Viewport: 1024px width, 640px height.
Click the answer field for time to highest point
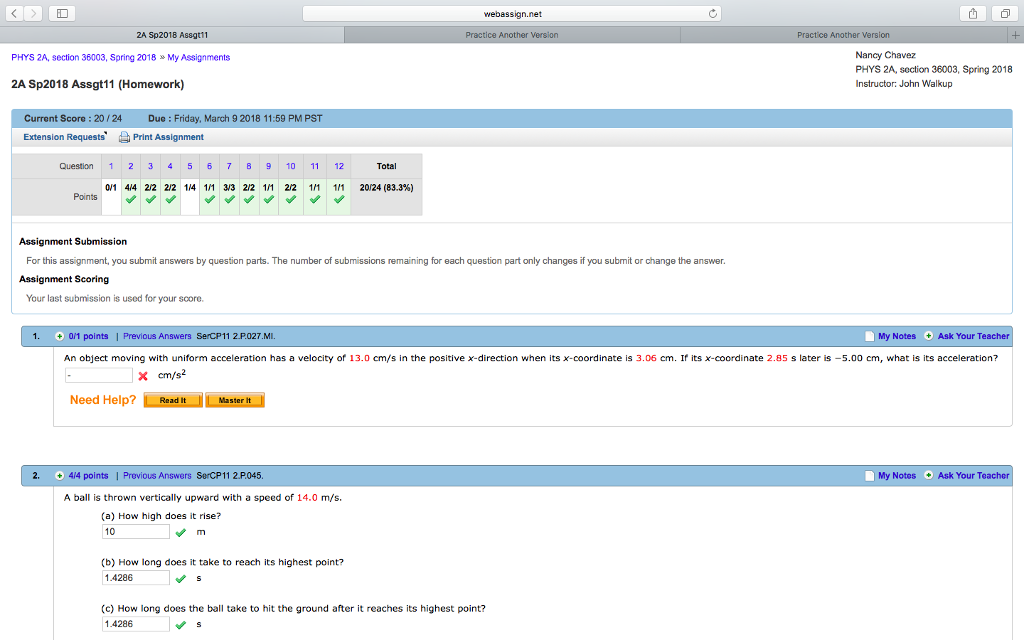coord(136,578)
